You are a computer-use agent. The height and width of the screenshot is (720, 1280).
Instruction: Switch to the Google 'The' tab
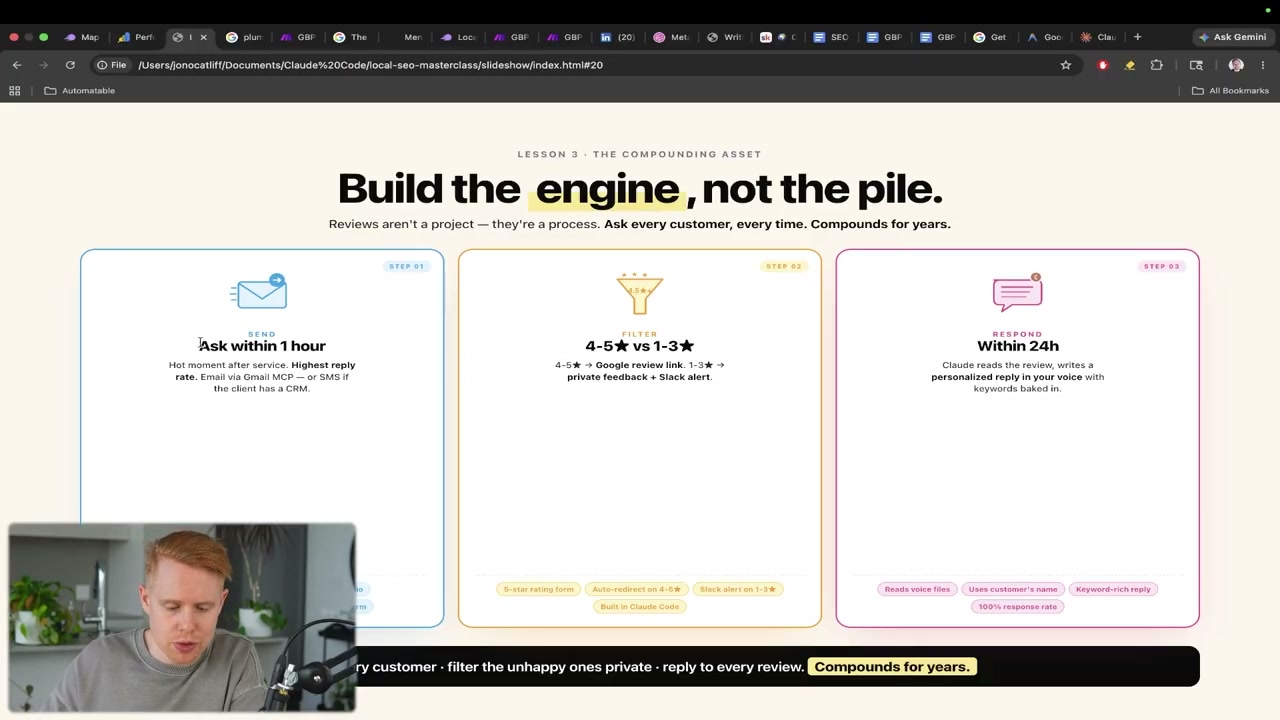click(351, 37)
